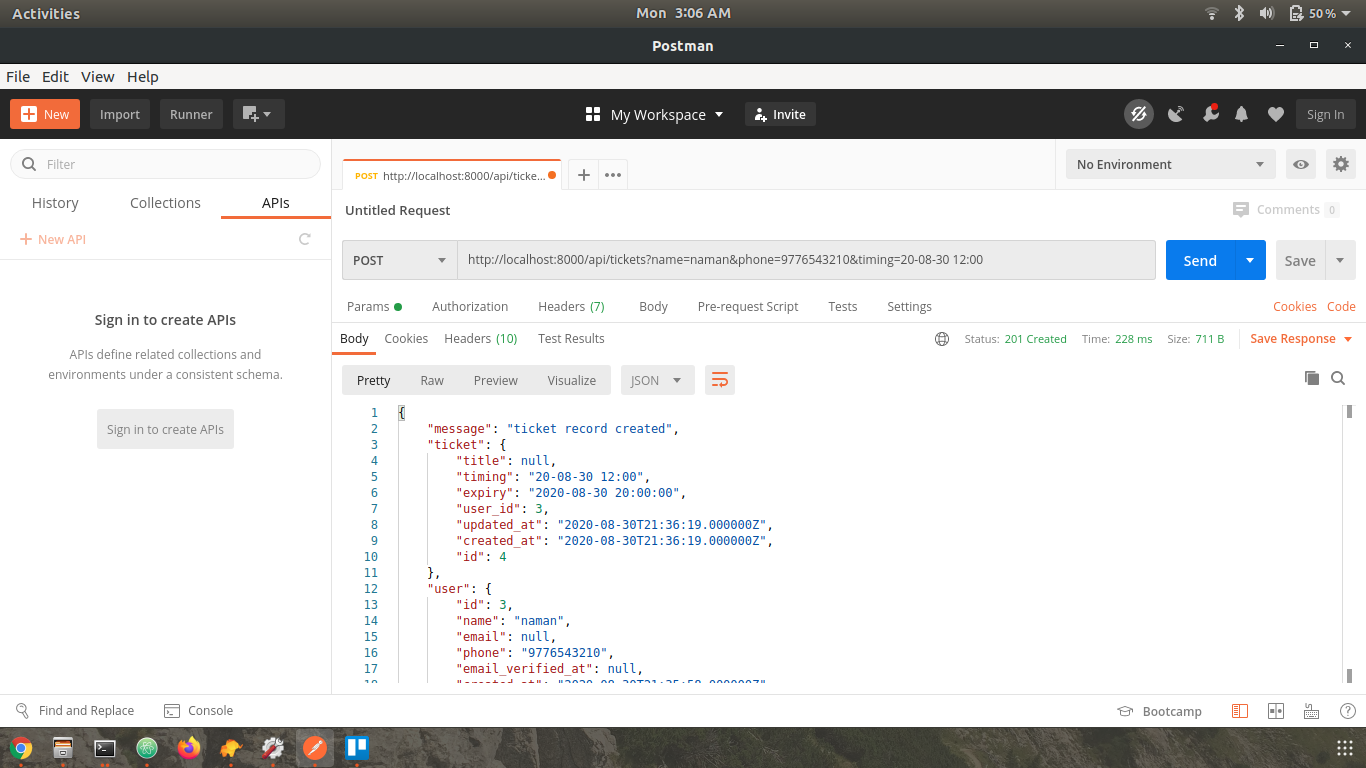Open the View menu
The image size is (1366, 768).
point(97,76)
